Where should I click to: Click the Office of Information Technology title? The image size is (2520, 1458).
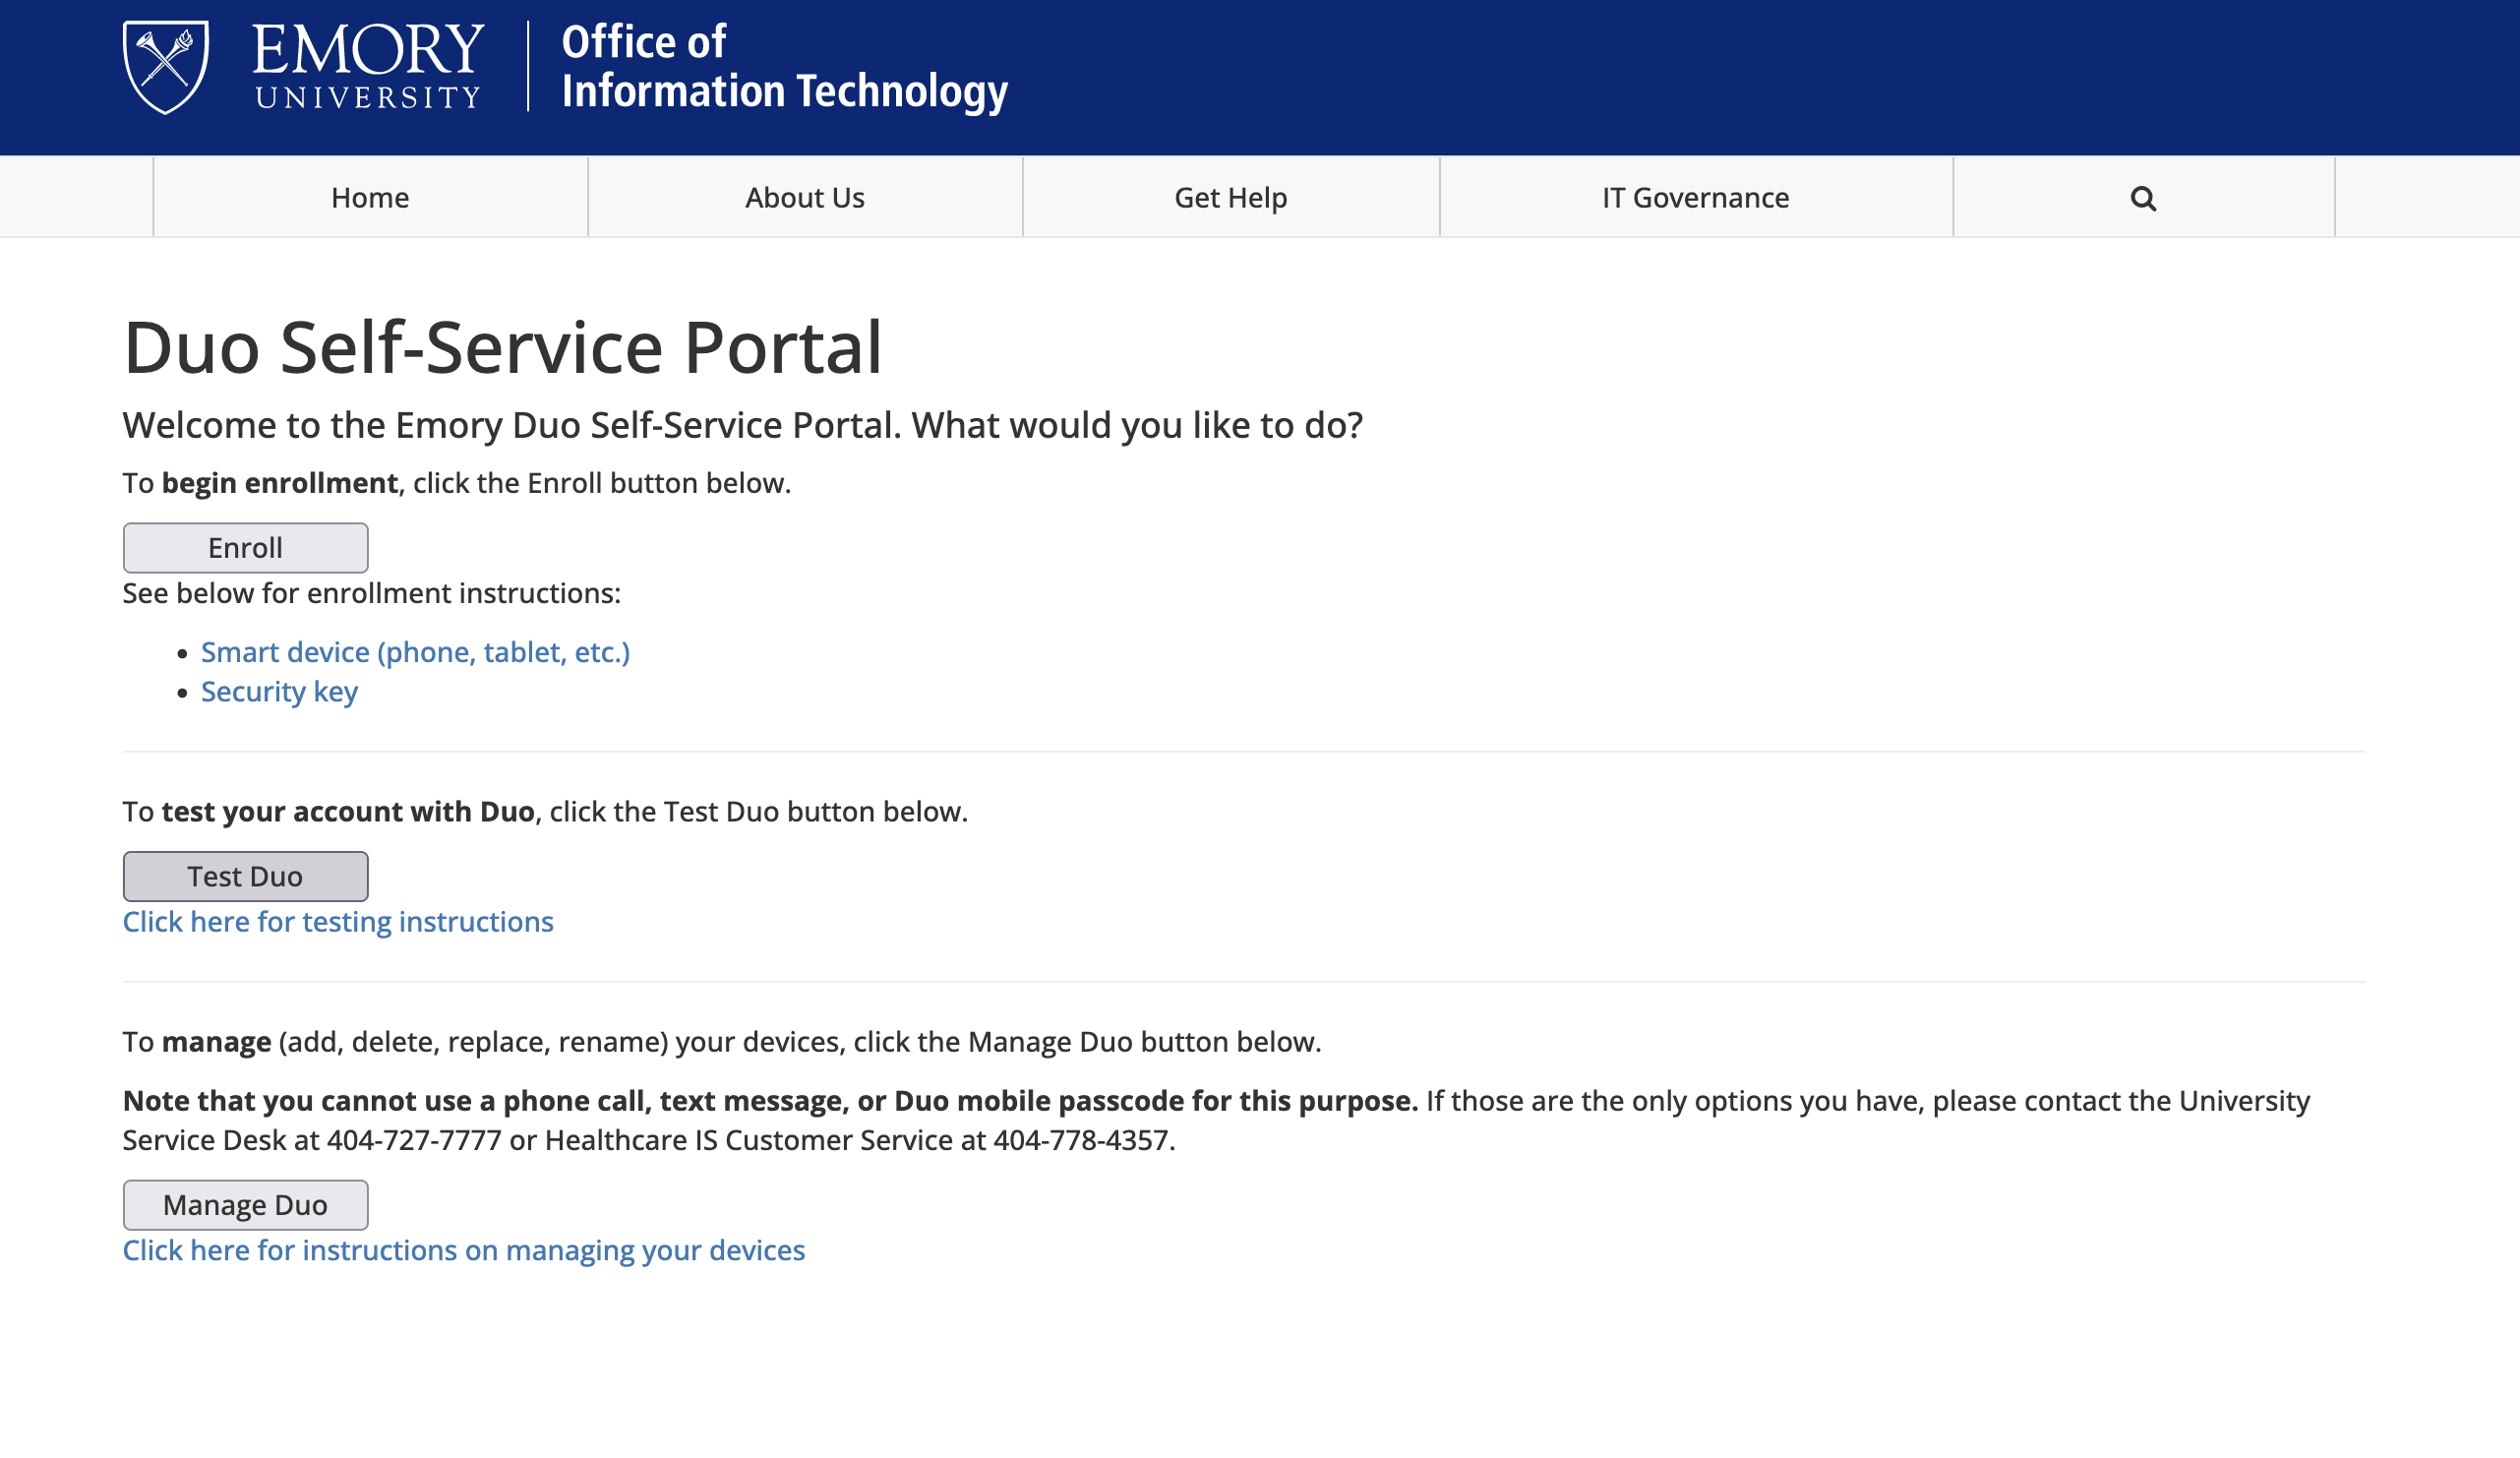(x=784, y=66)
